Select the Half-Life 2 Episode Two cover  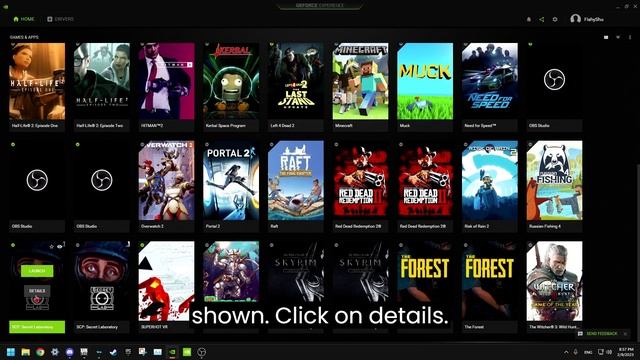(x=102, y=81)
